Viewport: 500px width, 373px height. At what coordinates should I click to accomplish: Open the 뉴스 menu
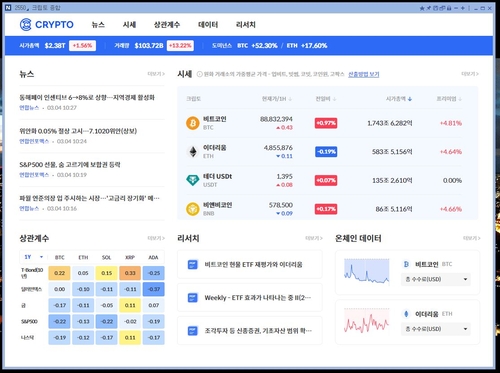tap(98, 25)
